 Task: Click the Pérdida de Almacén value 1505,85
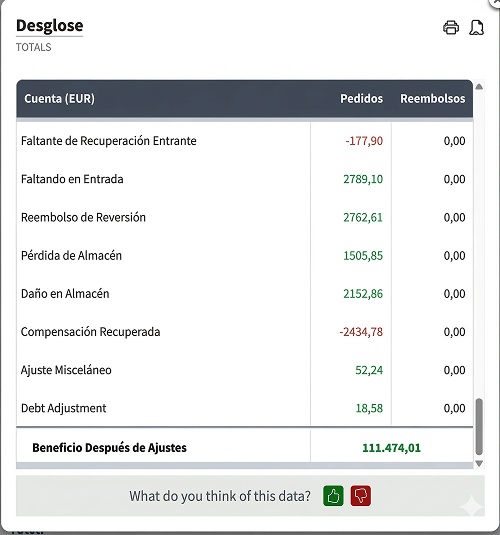[x=363, y=256]
